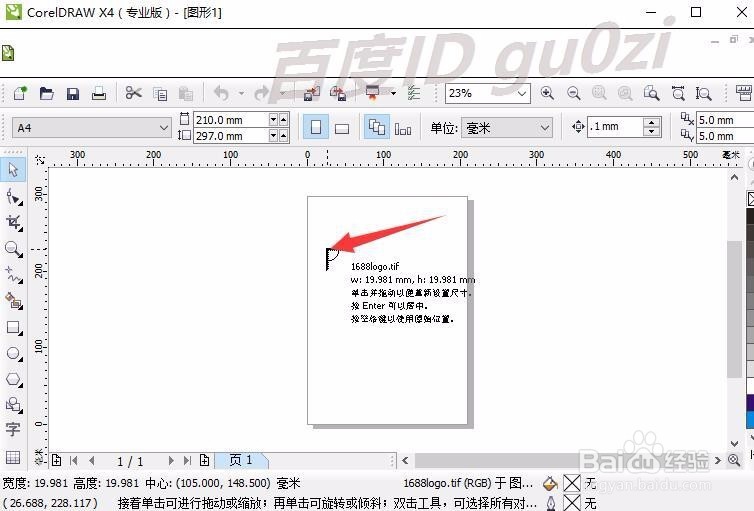Image resolution: width=754 pixels, height=511 pixels.
Task: Click the .1 mm nudge offset field
Action: [x=615, y=126]
